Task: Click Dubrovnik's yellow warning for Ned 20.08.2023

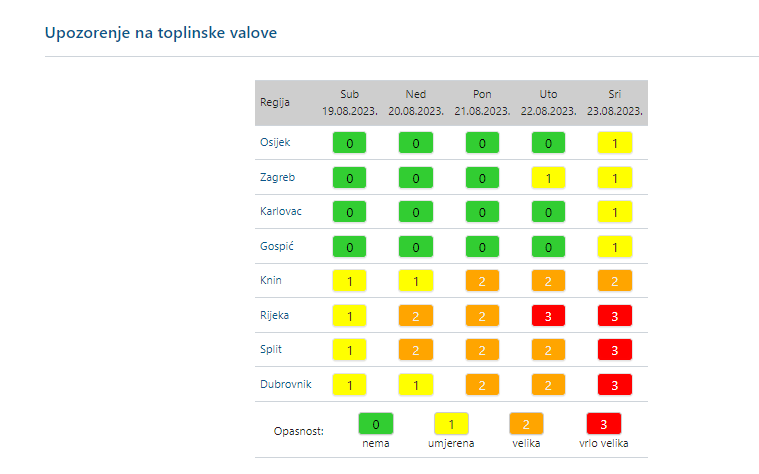Action: [x=416, y=385]
